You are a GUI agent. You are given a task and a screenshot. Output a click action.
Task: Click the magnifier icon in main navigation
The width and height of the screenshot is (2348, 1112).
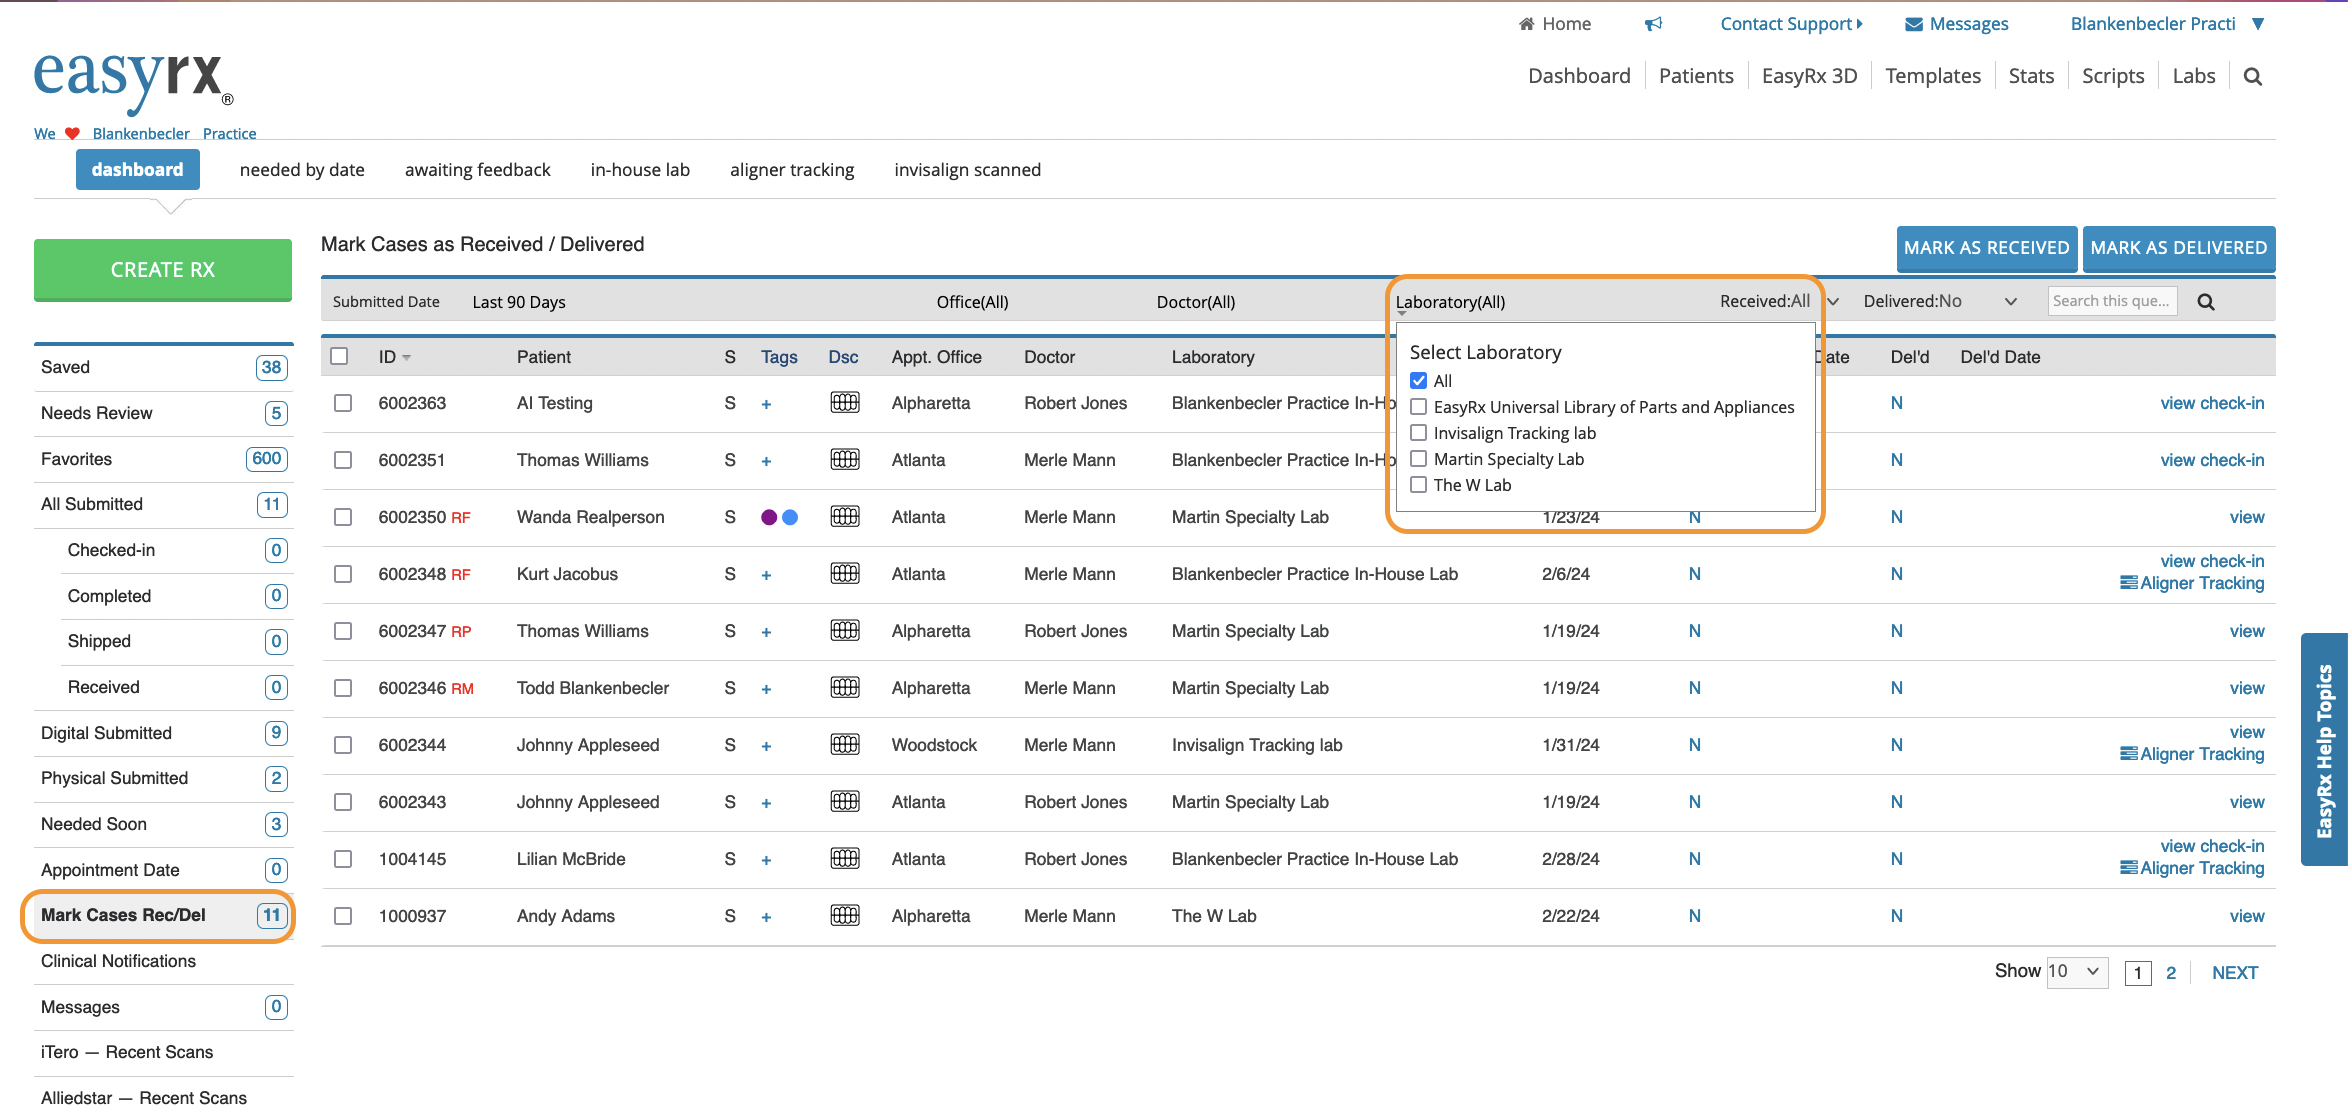tap(2252, 77)
